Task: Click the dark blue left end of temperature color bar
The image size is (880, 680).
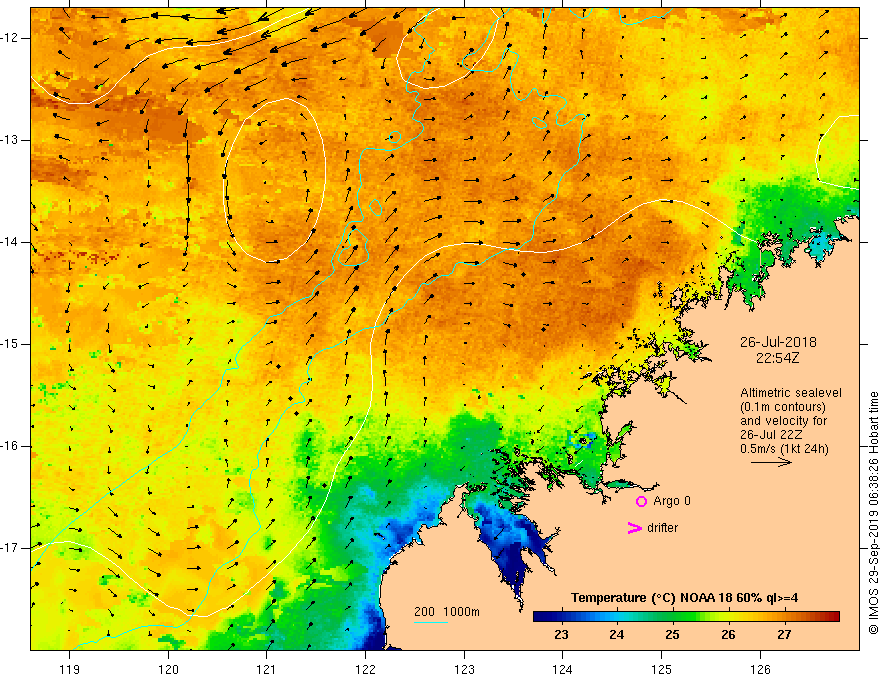Action: (x=540, y=617)
